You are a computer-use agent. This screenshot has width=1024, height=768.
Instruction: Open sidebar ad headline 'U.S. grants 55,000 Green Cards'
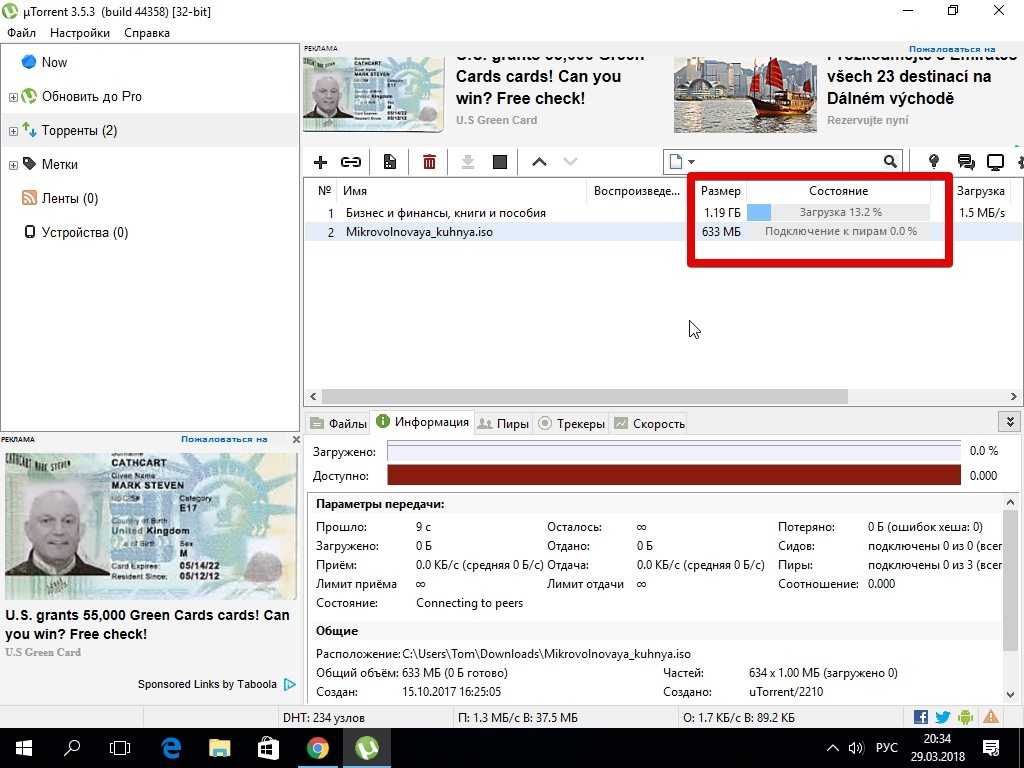[x=147, y=624]
